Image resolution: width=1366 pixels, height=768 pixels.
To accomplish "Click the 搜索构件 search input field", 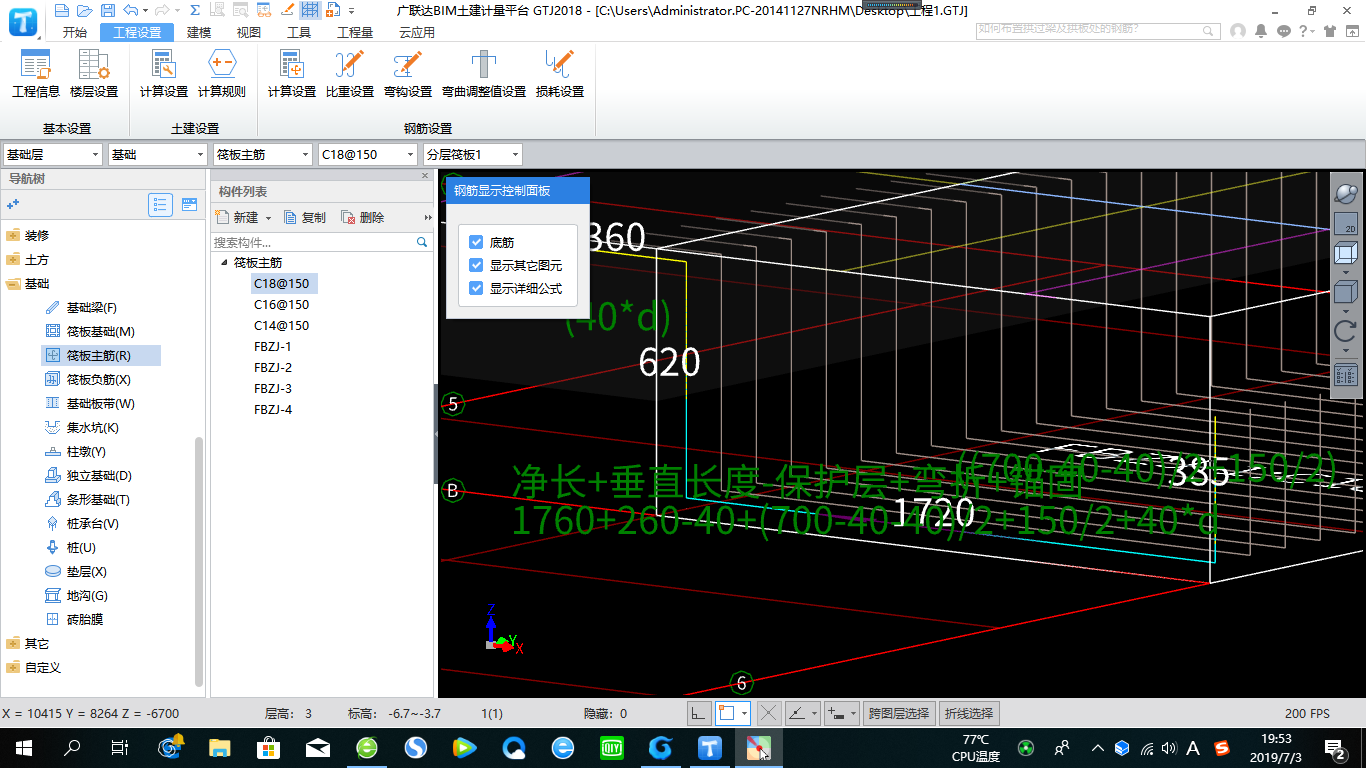I will point(313,242).
